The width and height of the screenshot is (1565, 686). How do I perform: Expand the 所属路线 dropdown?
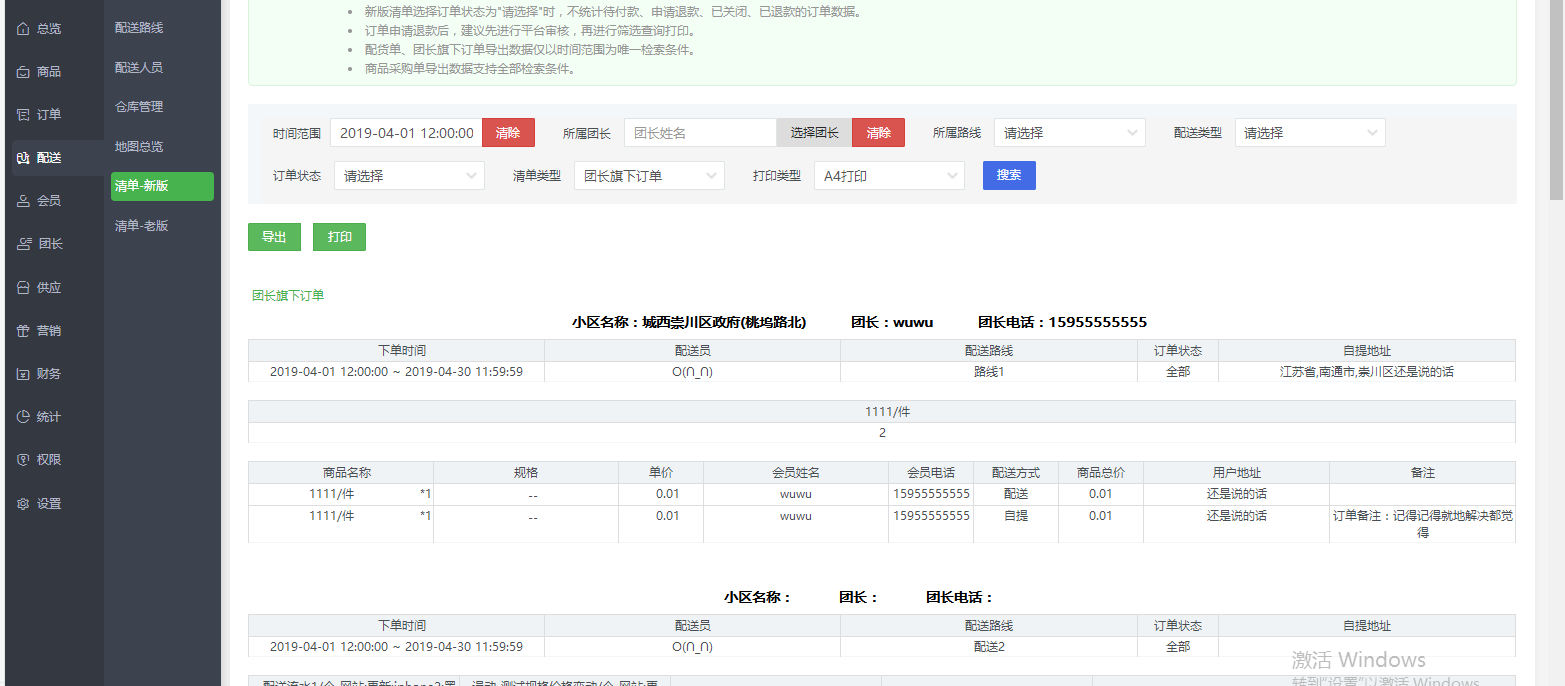[1069, 133]
